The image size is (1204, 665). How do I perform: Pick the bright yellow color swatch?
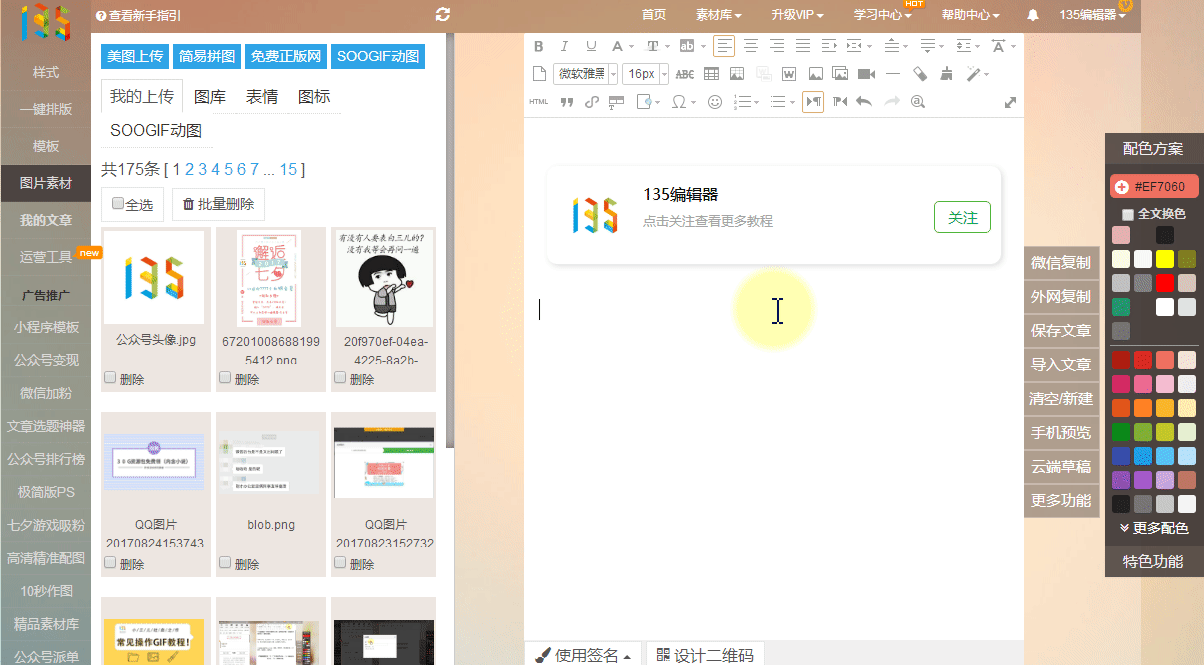coord(1164,258)
